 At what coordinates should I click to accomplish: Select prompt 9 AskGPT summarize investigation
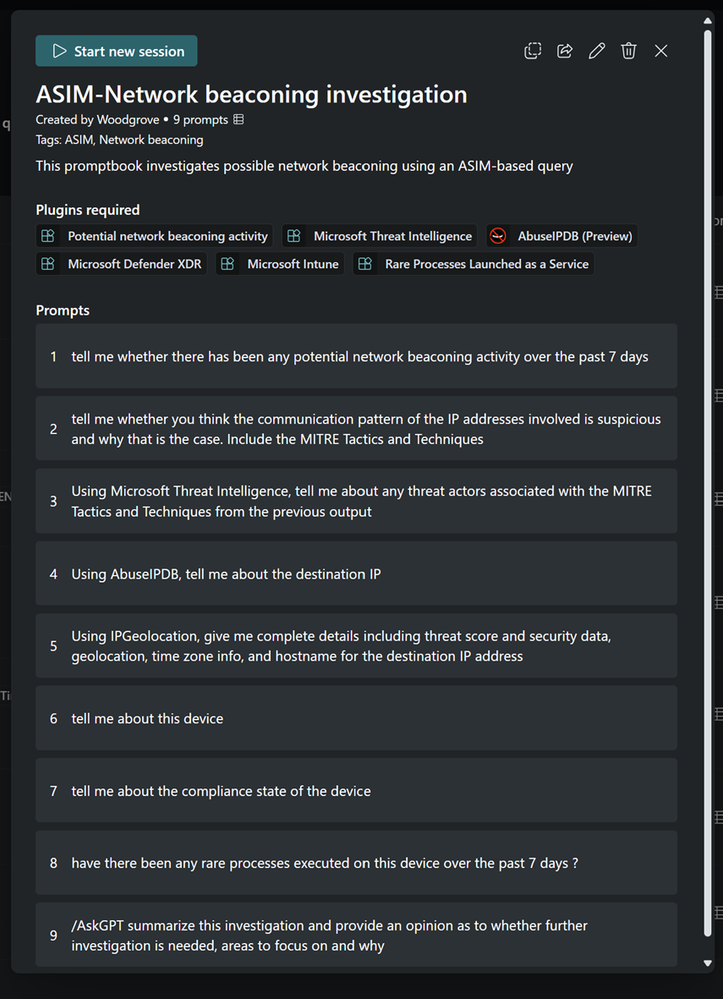click(x=356, y=935)
